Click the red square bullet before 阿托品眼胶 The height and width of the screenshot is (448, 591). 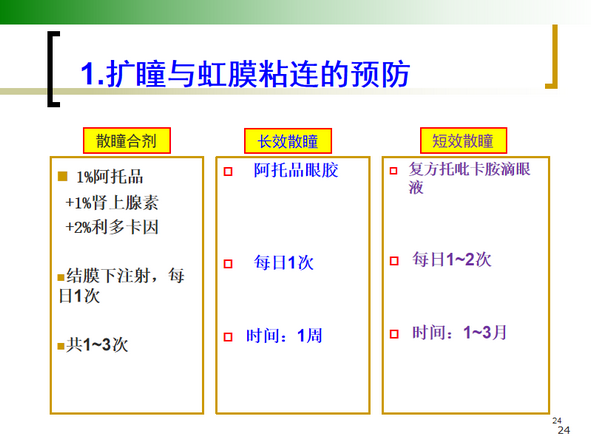click(228, 172)
